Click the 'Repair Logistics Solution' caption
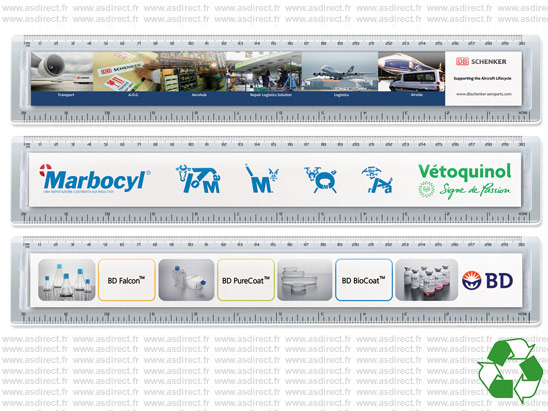The width and height of the screenshot is (548, 411). click(x=271, y=95)
